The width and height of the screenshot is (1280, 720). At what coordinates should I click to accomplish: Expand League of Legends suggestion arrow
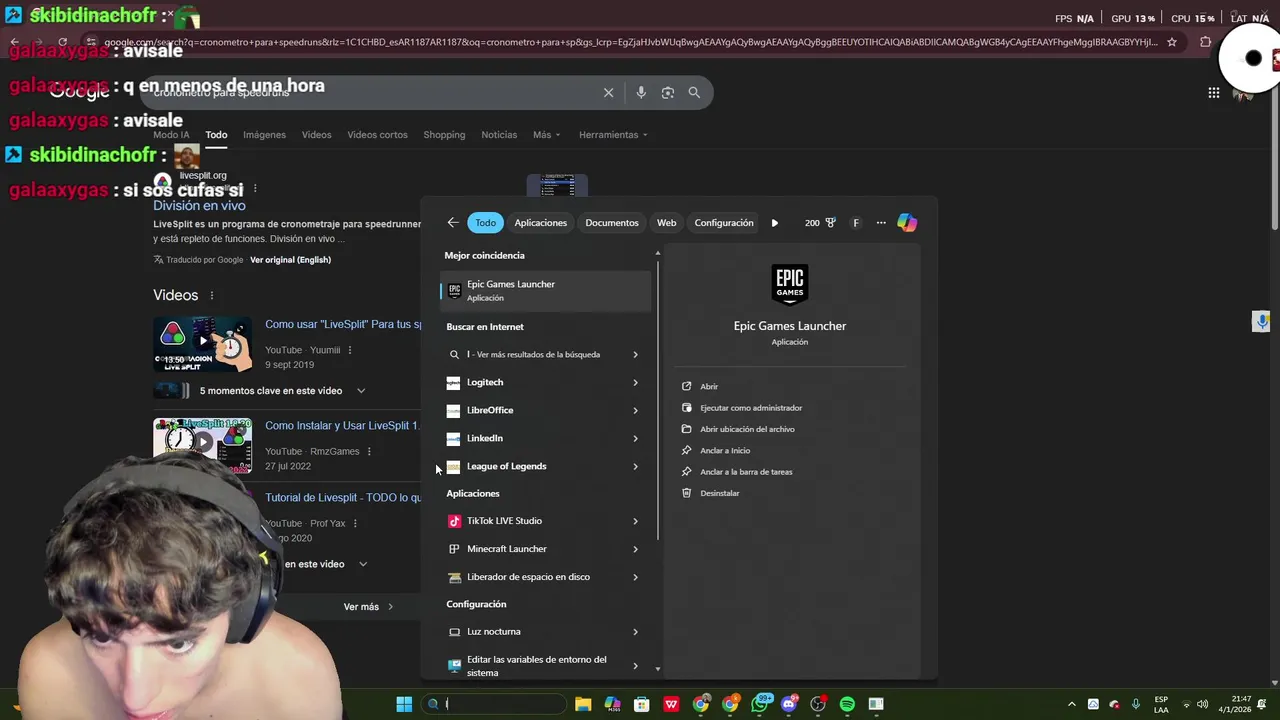(x=635, y=466)
